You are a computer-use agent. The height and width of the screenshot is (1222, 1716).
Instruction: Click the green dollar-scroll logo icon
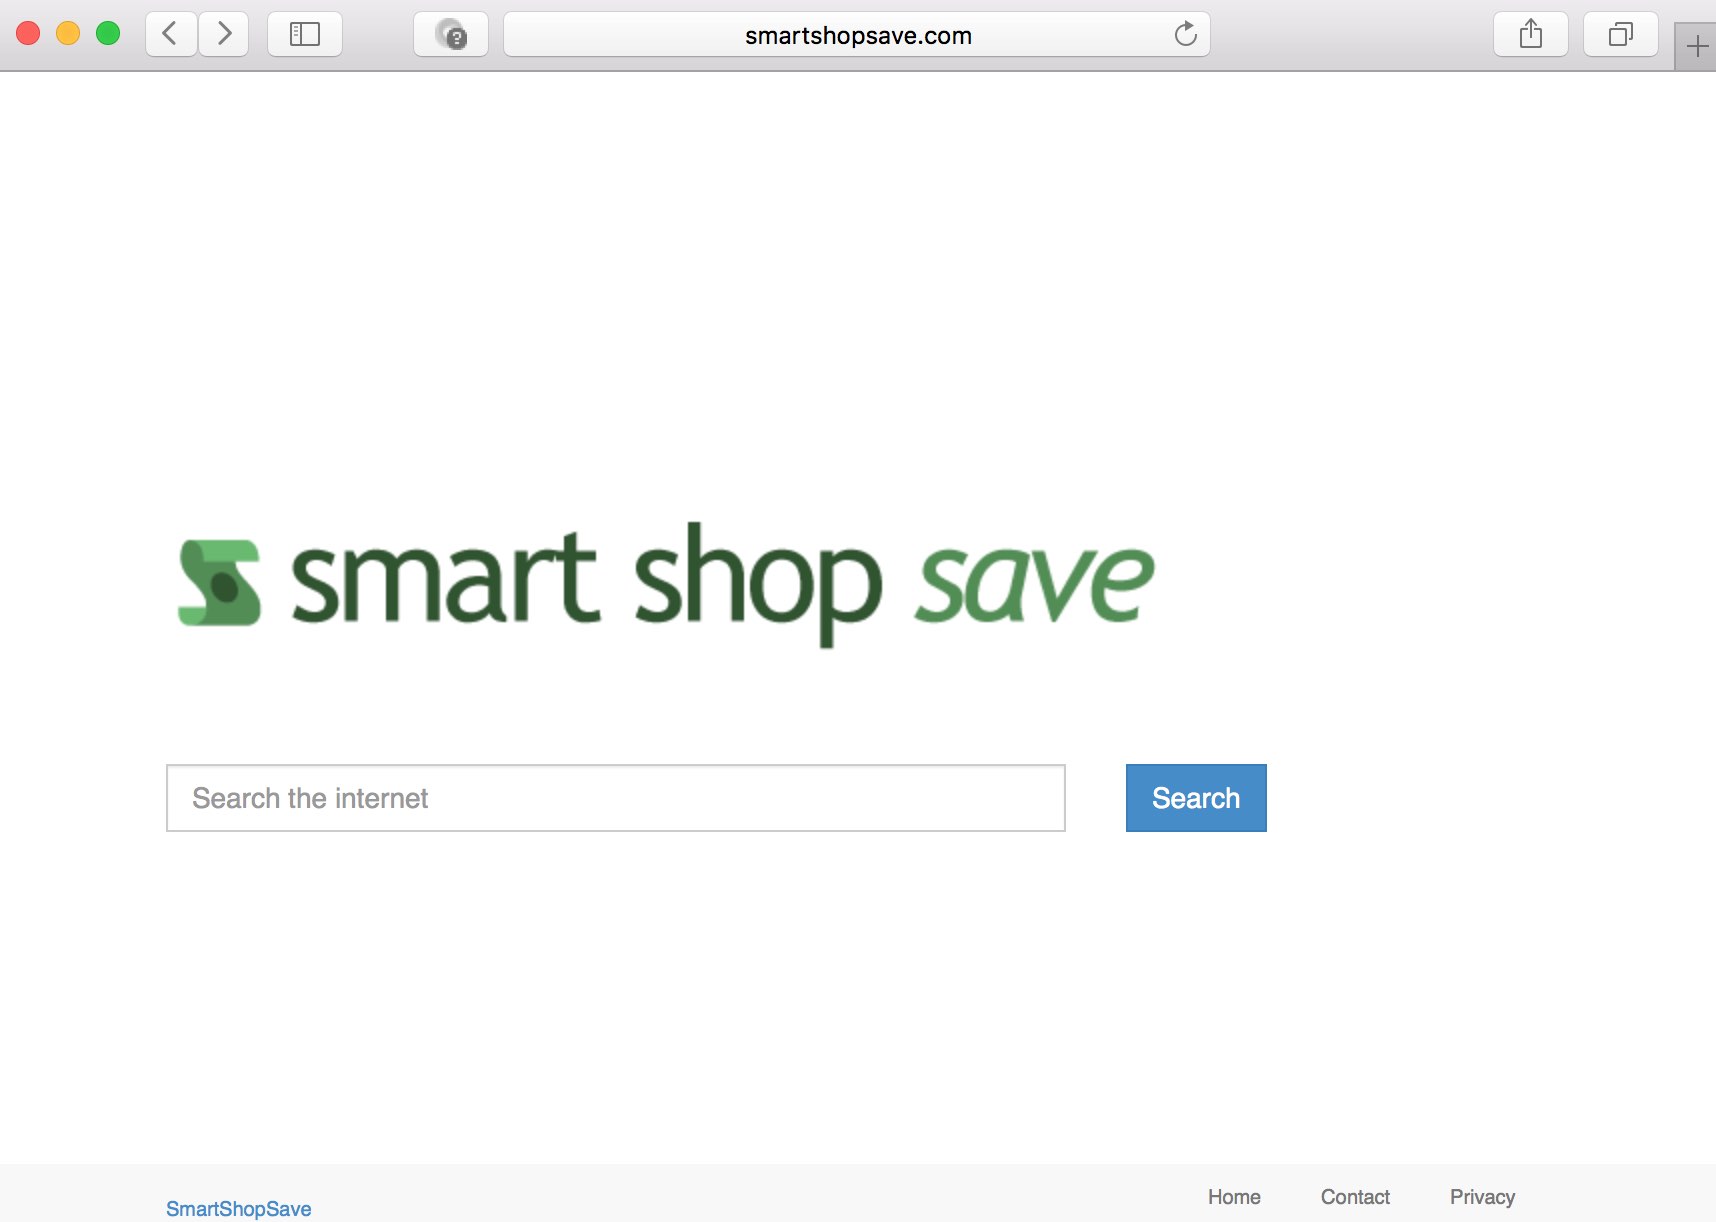219,583
